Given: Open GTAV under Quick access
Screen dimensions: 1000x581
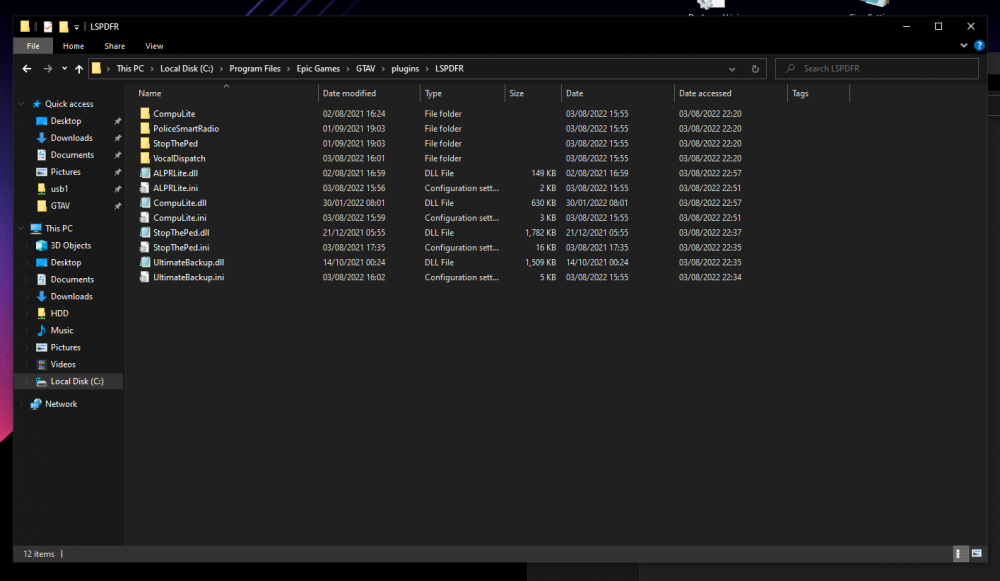Looking at the screenshot, I should coord(60,206).
